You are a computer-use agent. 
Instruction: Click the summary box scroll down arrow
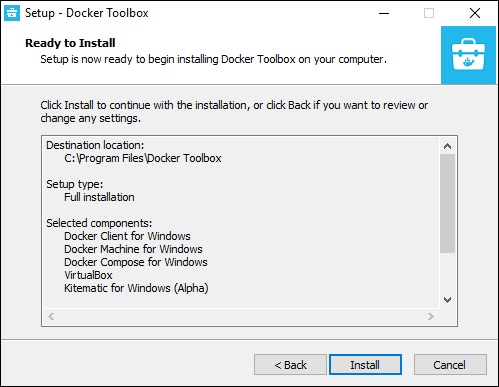coord(447,300)
